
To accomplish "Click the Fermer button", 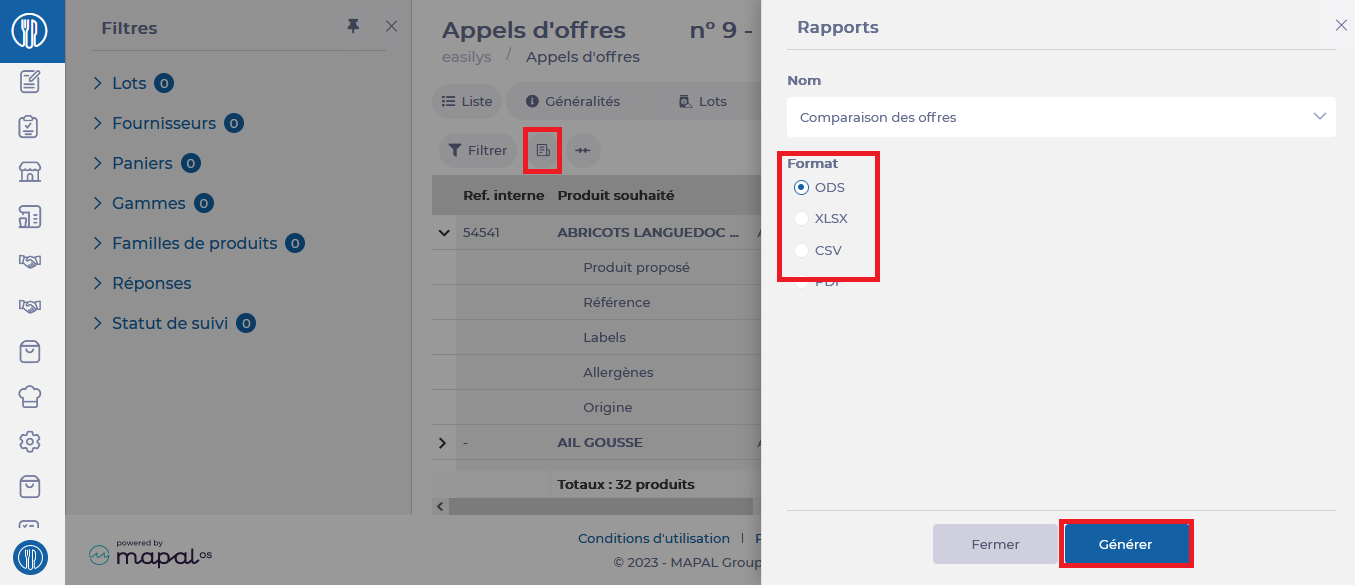I will (995, 544).
